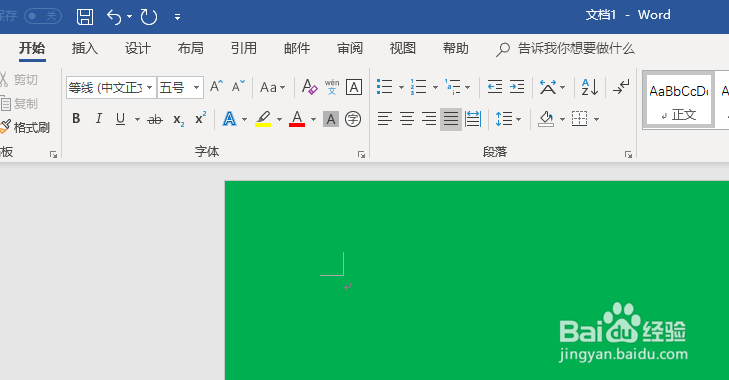Open the 帮助 tab
The image size is (729, 380).
click(456, 48)
